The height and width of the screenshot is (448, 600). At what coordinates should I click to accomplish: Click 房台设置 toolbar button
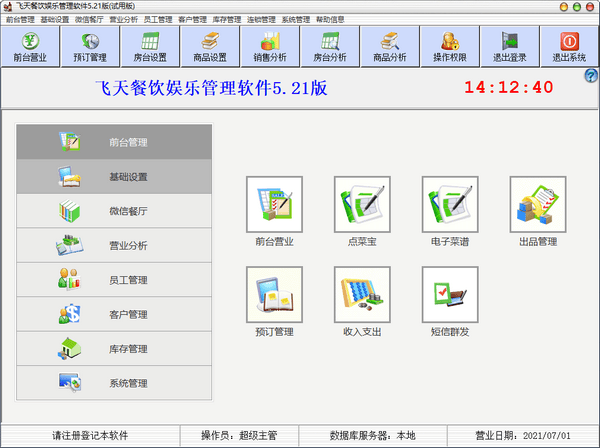point(150,46)
